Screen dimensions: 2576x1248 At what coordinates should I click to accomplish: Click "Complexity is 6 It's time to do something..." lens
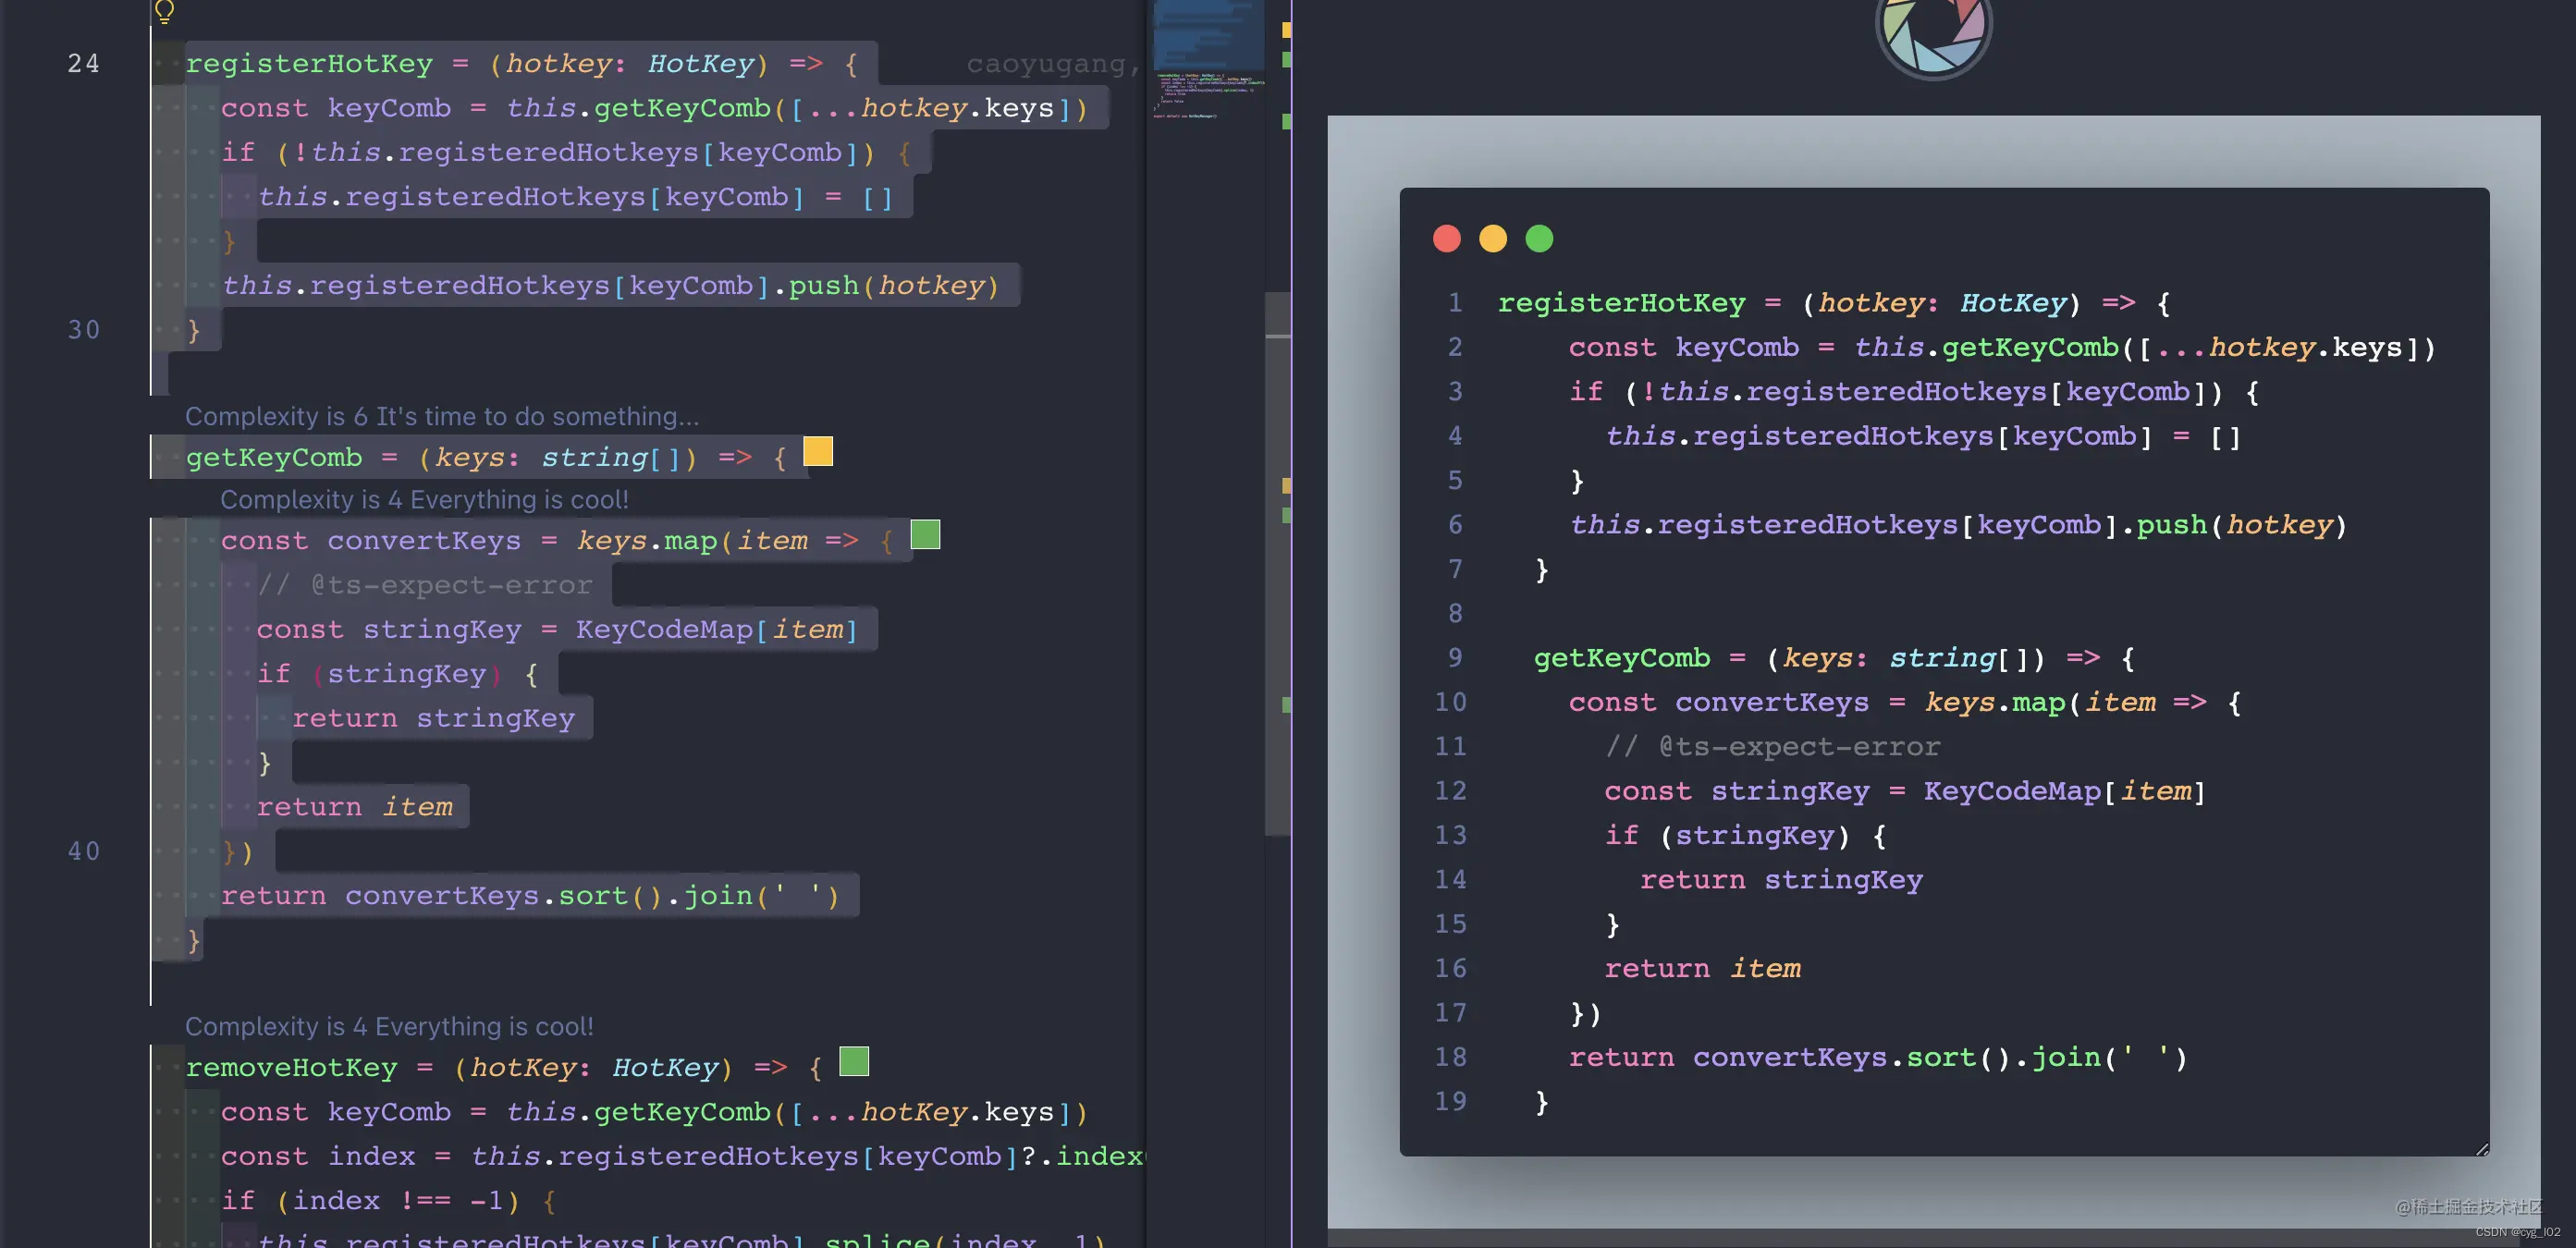click(x=442, y=416)
